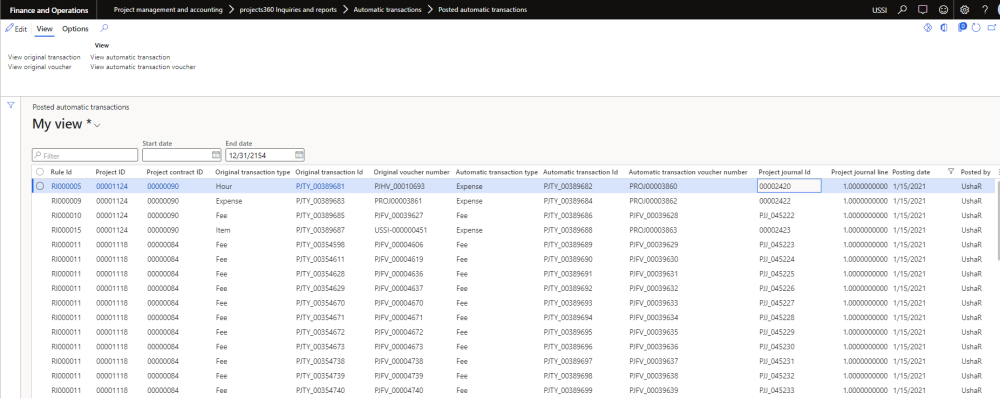Image resolution: width=1000 pixels, height=400 pixels.
Task: Select the row checkbox for RI000005
Action: (x=40, y=186)
